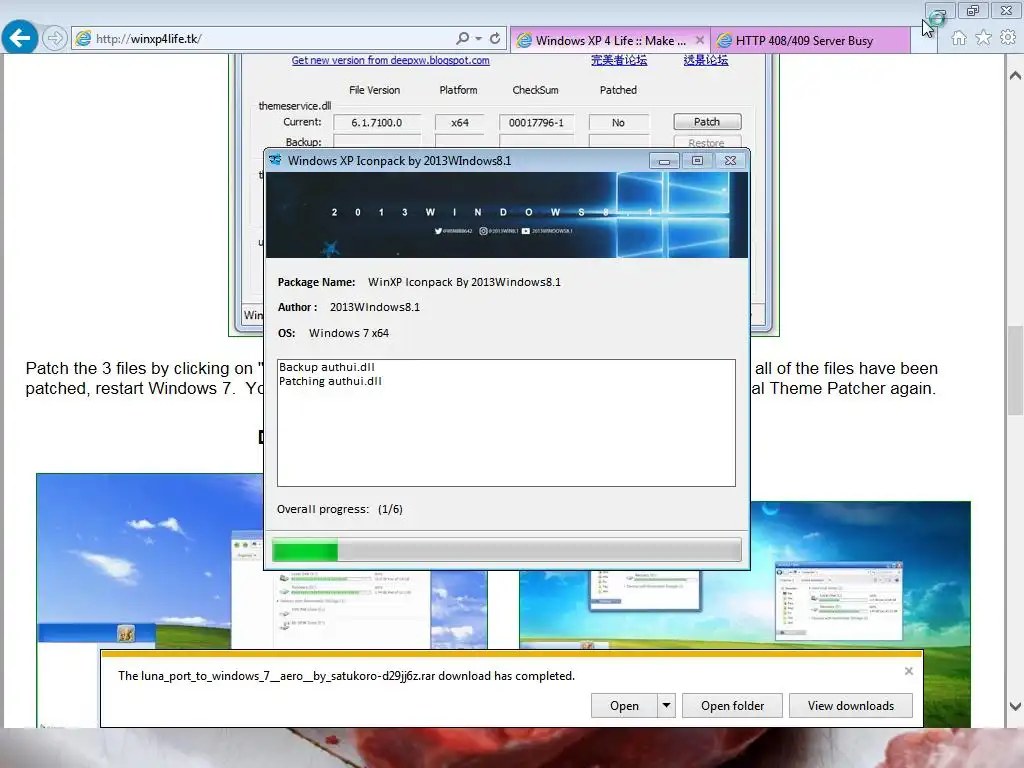Viewport: 1024px width, 768px height.
Task: Click the Current CheckSum field 00017796-1
Action: [536, 122]
